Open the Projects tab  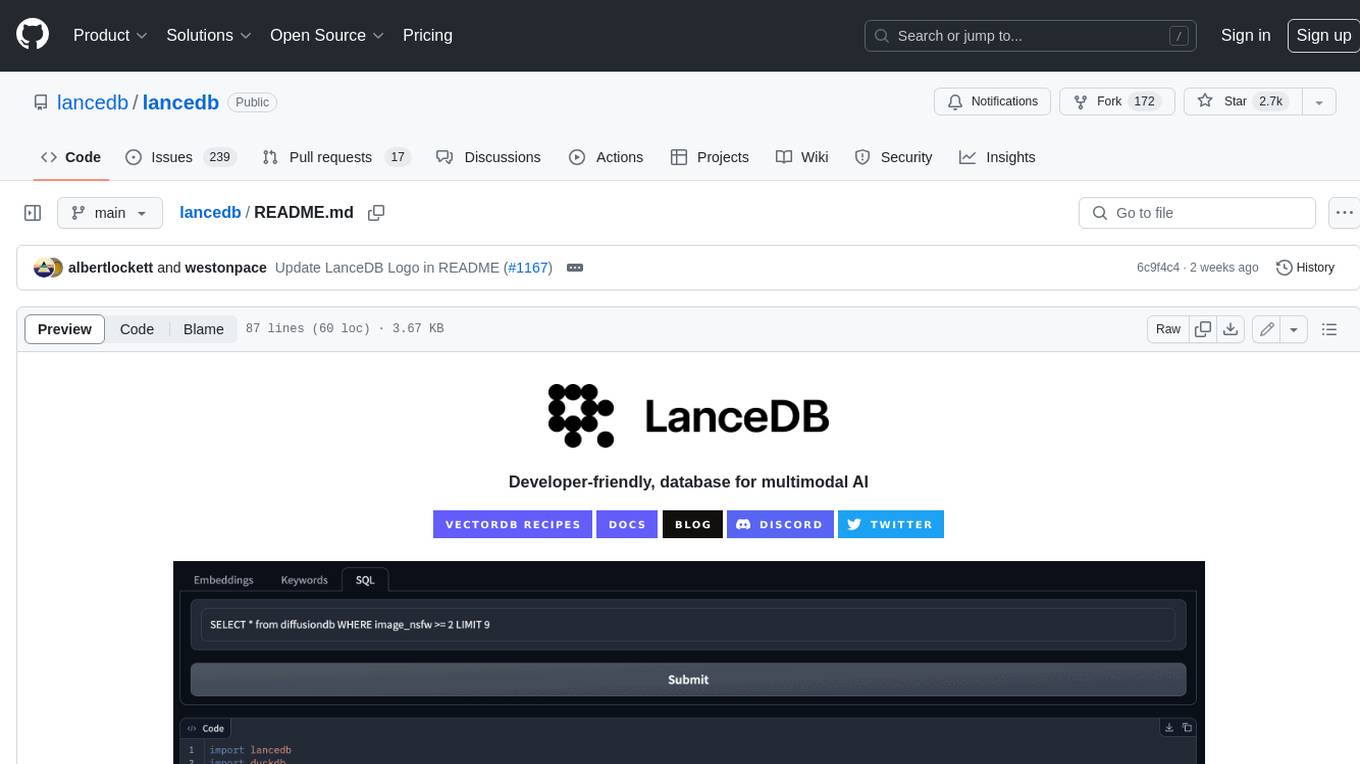709,157
